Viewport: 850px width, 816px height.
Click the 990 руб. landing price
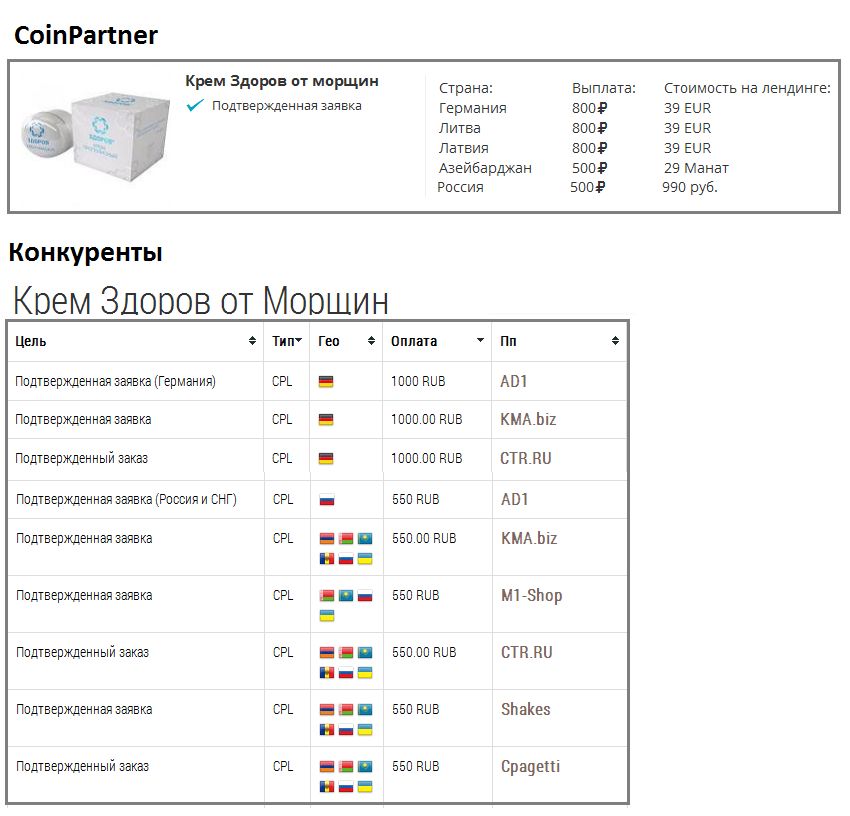(x=690, y=187)
